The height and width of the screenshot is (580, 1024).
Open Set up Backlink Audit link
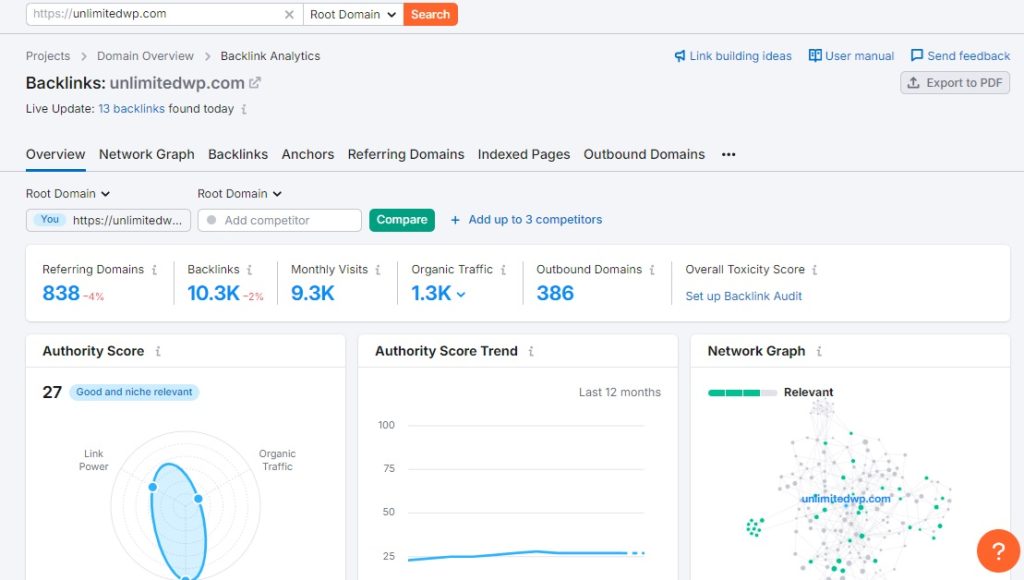coord(744,297)
